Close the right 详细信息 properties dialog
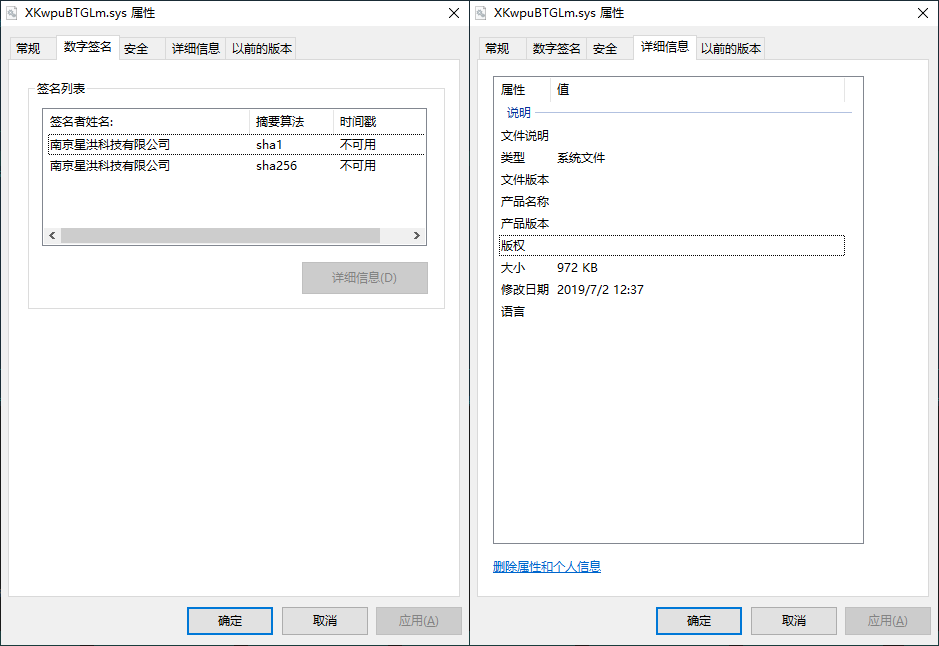Screen dimensions: 939x646 (922, 13)
